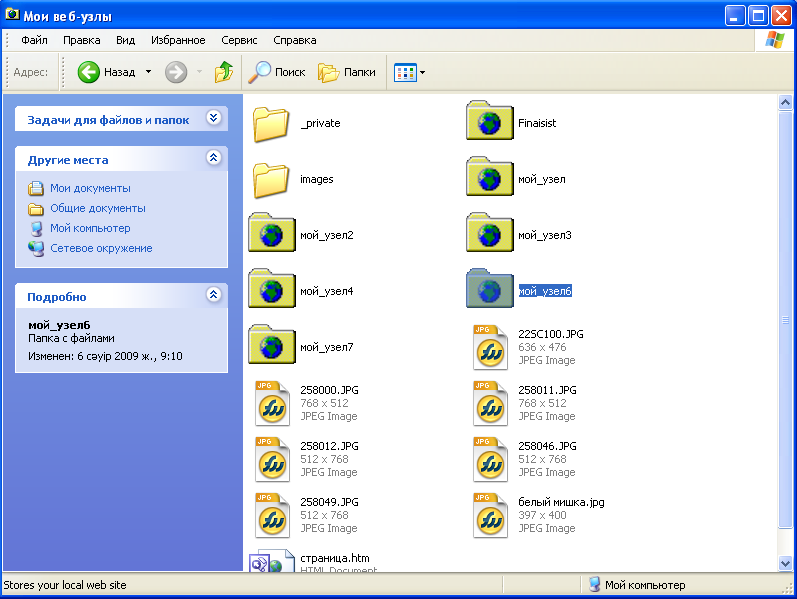Viewport: 797px width, 599px height.
Task: Click the _private folder name
Action: [x=320, y=123]
